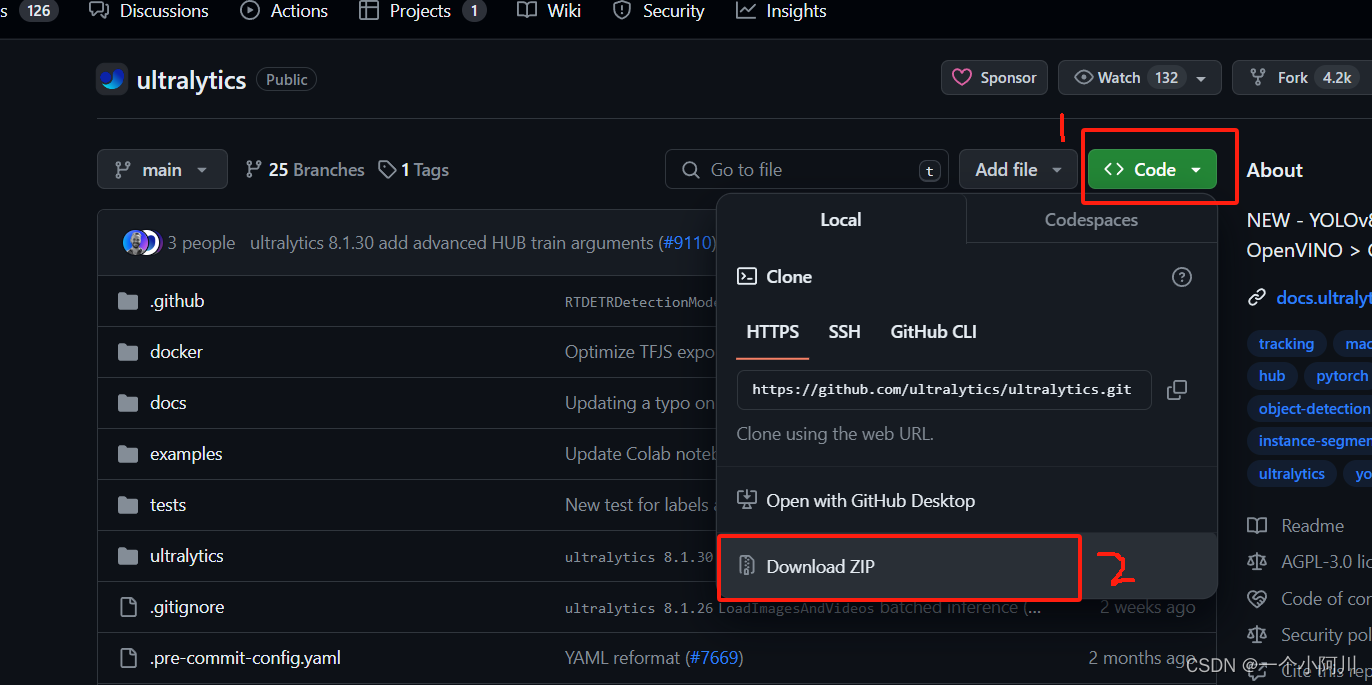Click the ultralytics topic tag

tap(1291, 474)
